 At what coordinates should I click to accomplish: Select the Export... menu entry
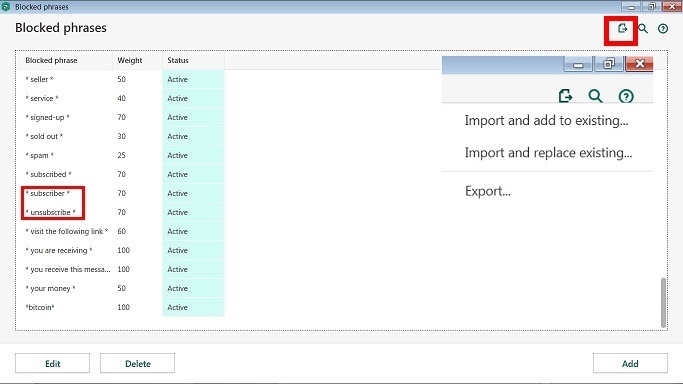point(487,191)
